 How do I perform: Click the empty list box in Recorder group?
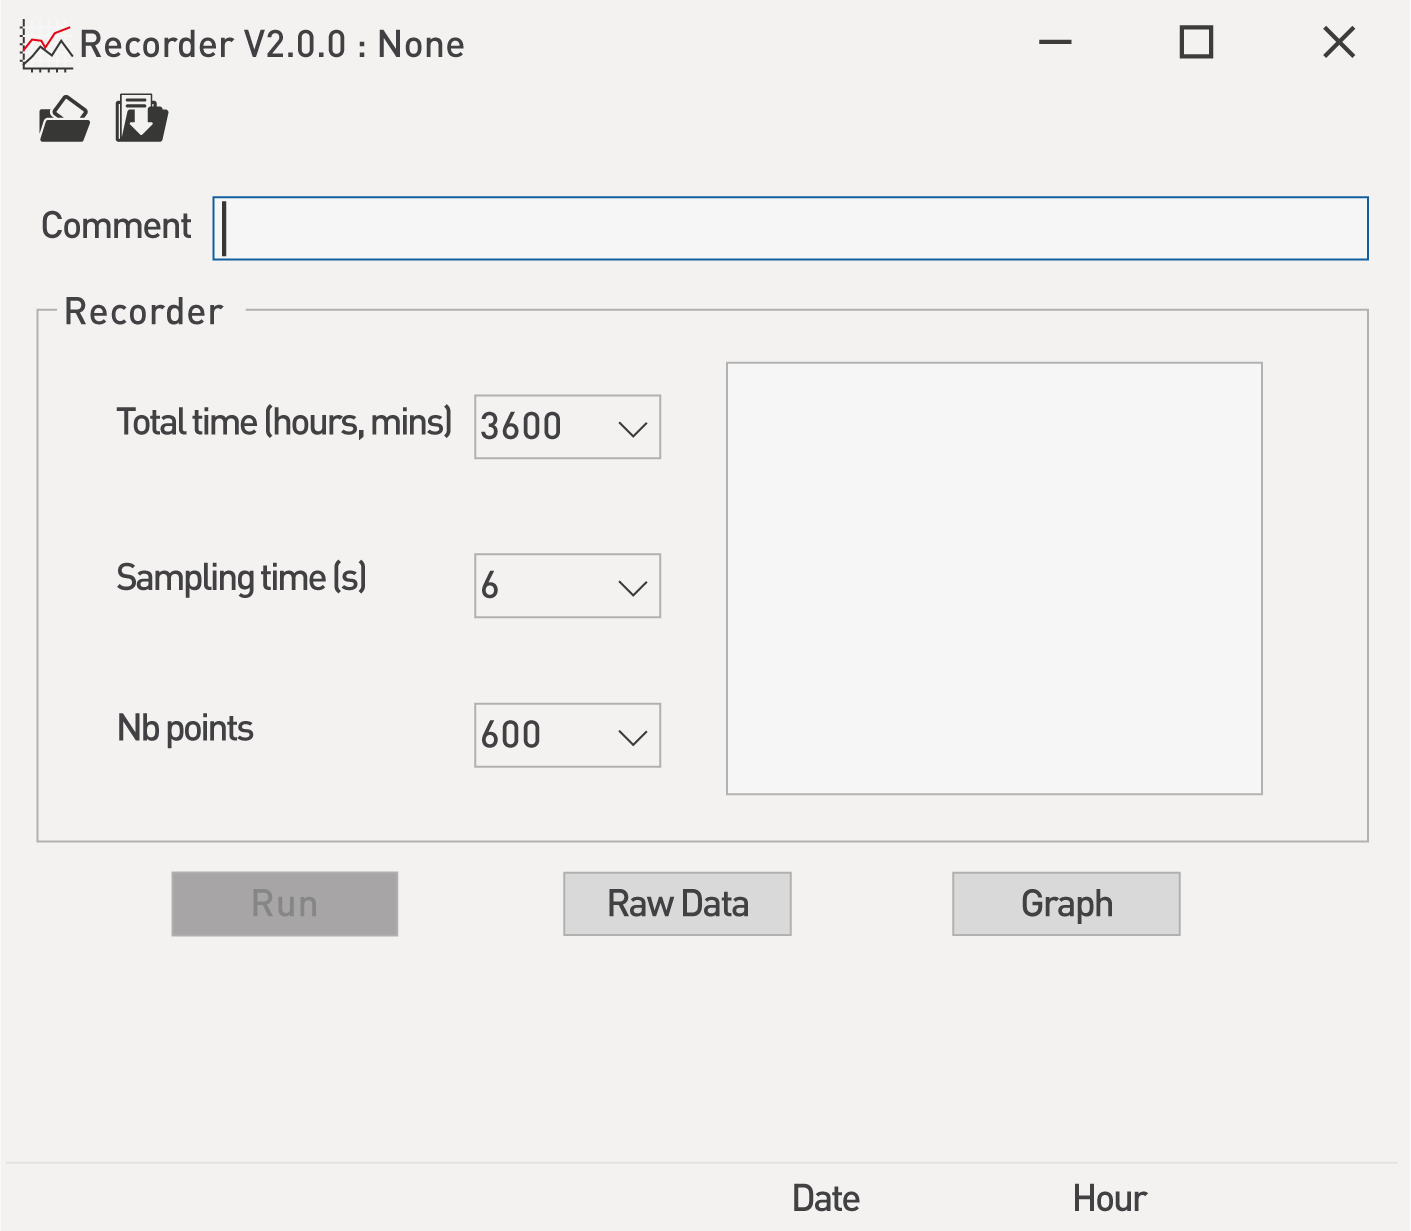click(x=994, y=578)
